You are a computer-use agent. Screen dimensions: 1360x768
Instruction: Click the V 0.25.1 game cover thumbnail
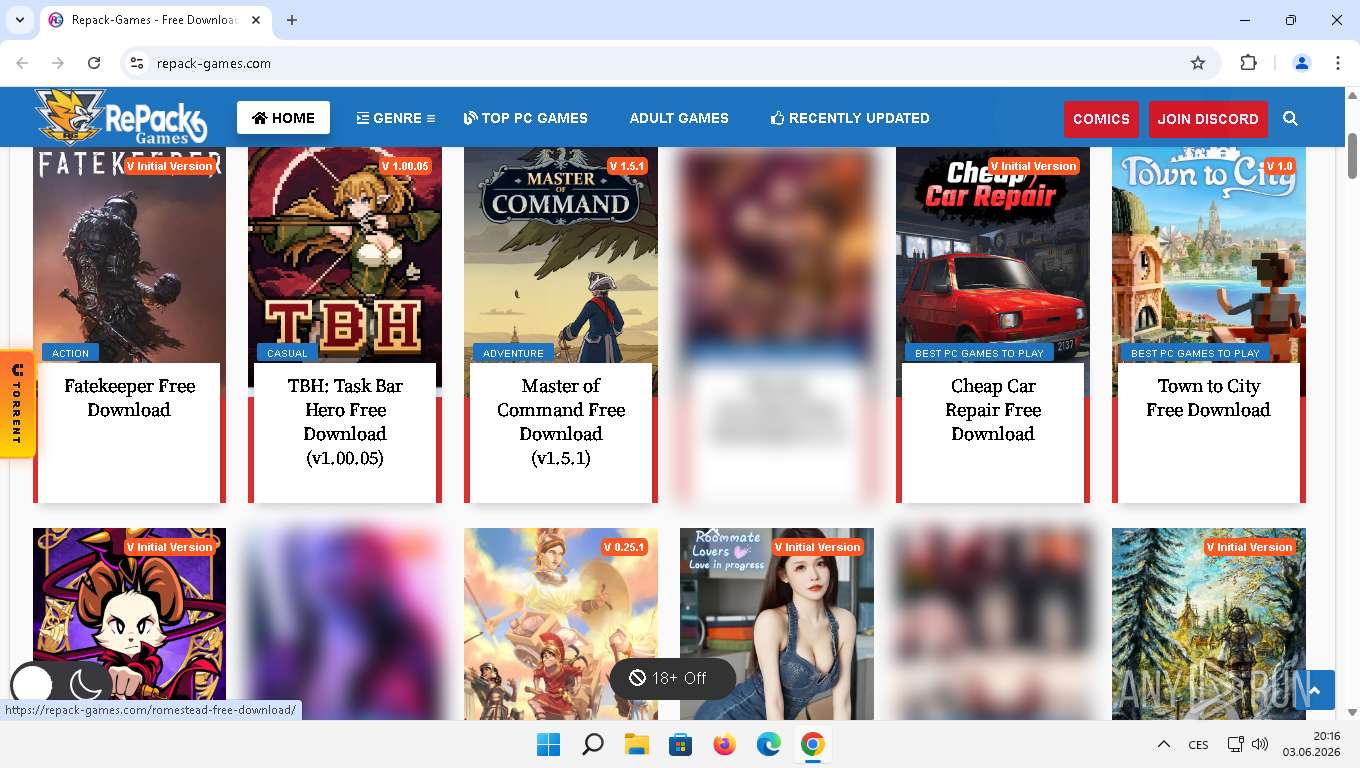pyautogui.click(x=561, y=624)
